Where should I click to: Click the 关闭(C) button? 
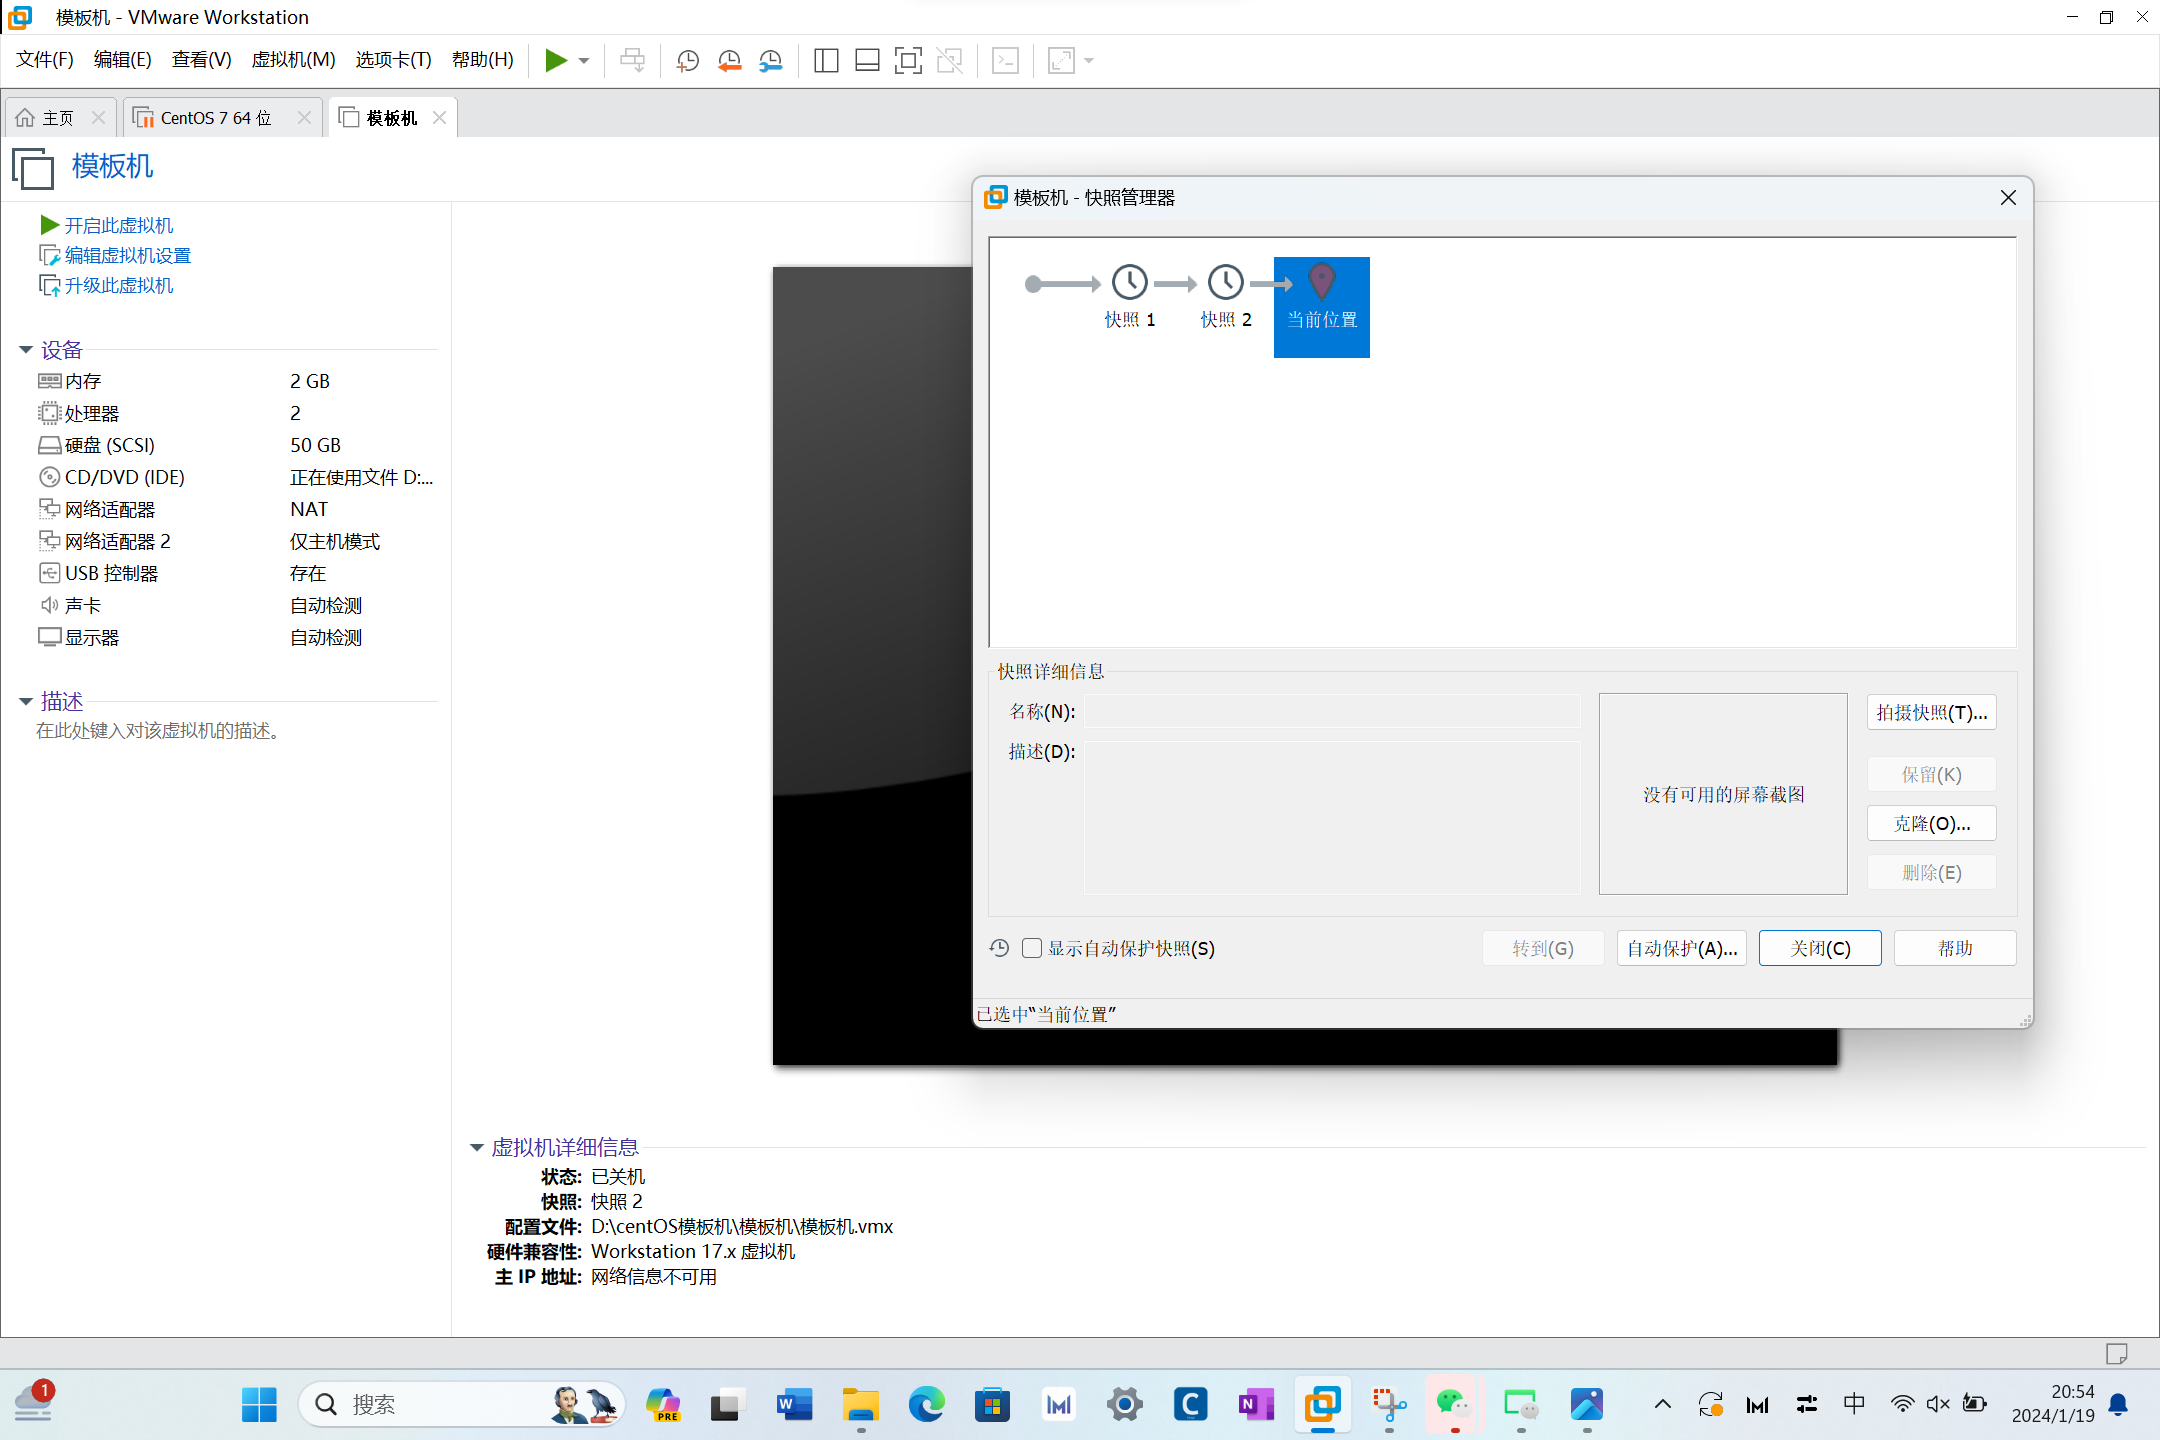(x=1820, y=948)
